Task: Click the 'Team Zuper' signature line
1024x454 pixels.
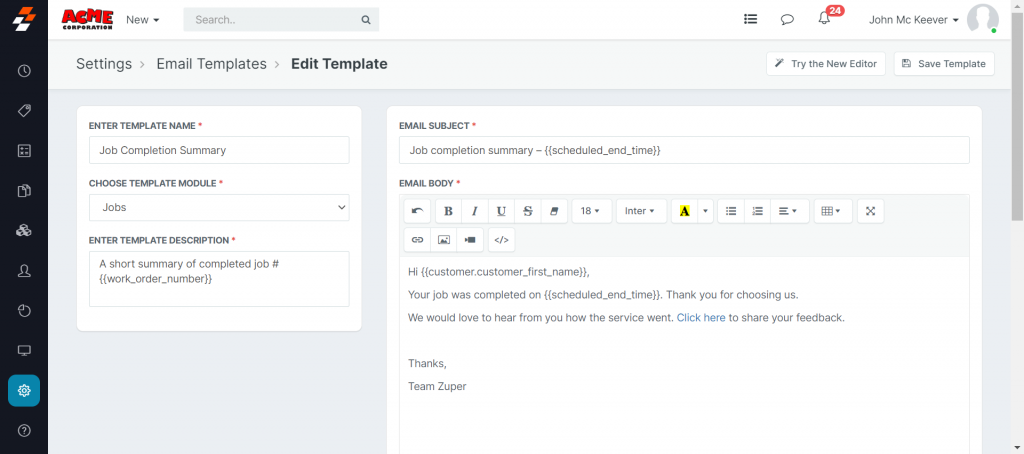Action: pyautogui.click(x=437, y=386)
